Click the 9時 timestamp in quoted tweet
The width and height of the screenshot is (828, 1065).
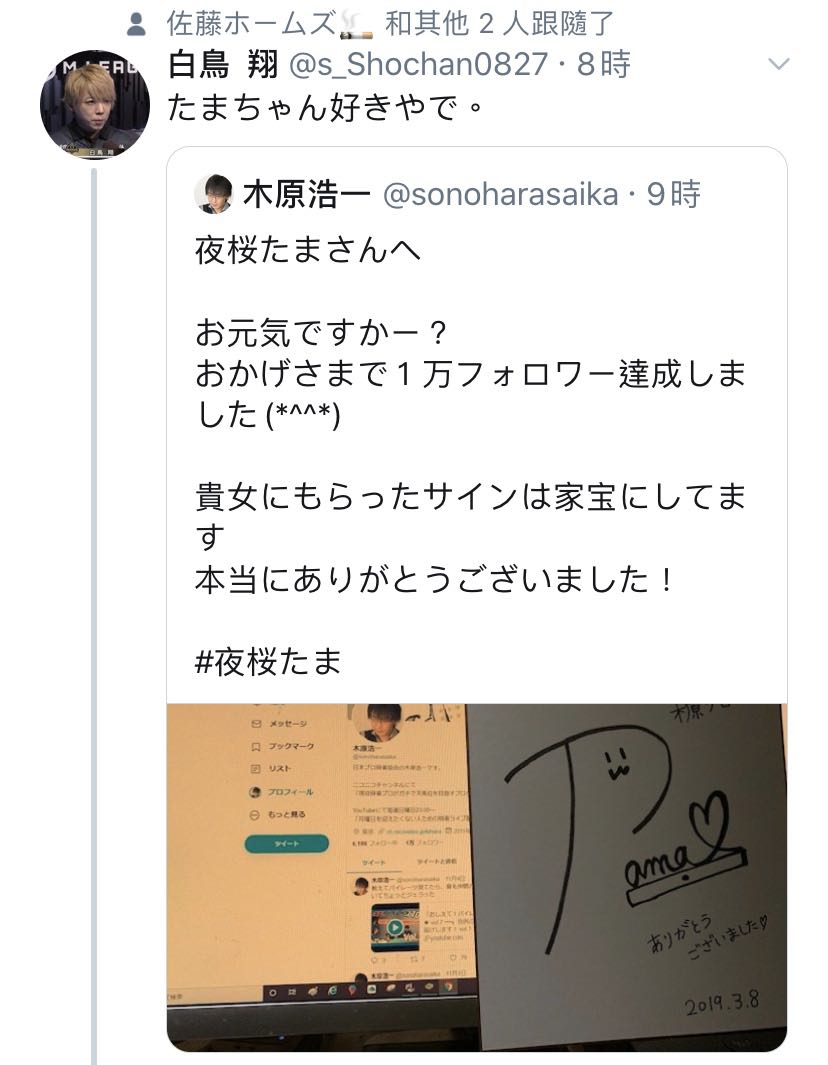tap(674, 195)
